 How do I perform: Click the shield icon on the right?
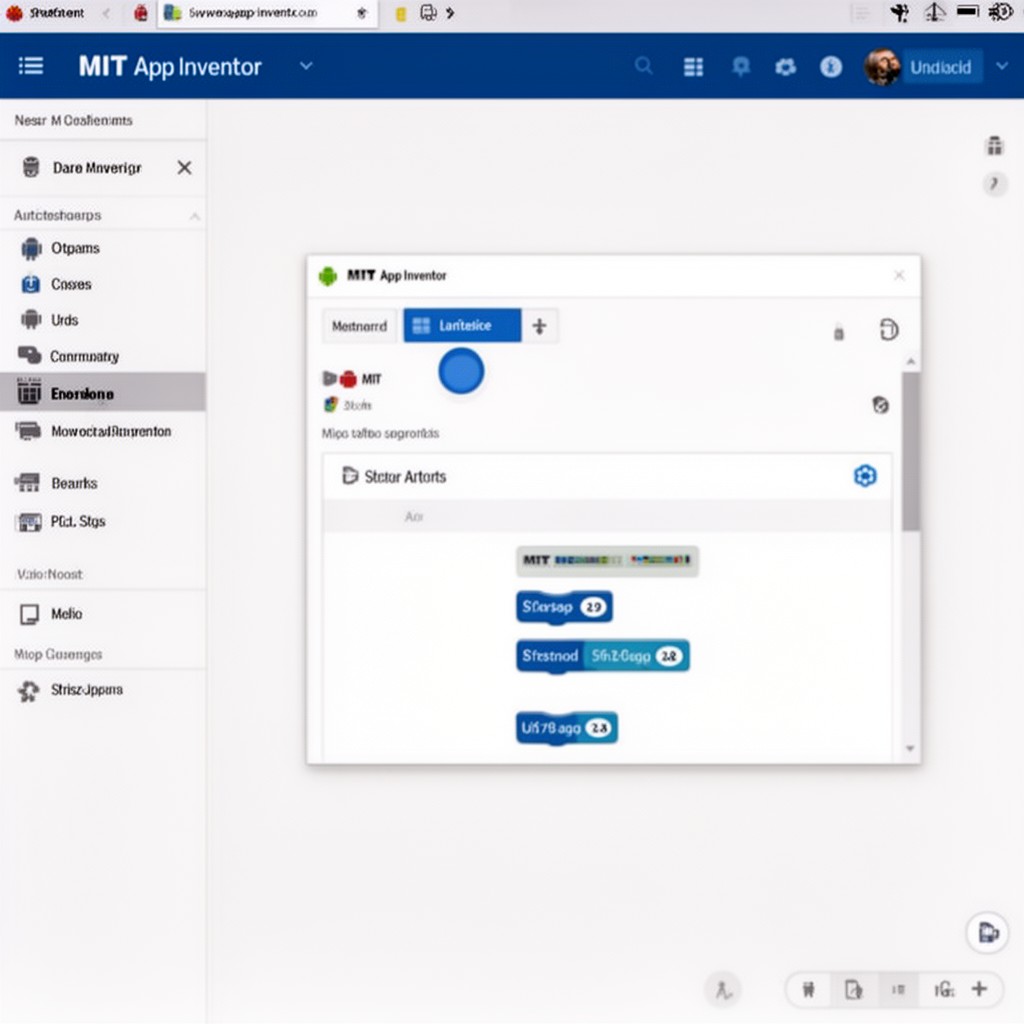(880, 405)
